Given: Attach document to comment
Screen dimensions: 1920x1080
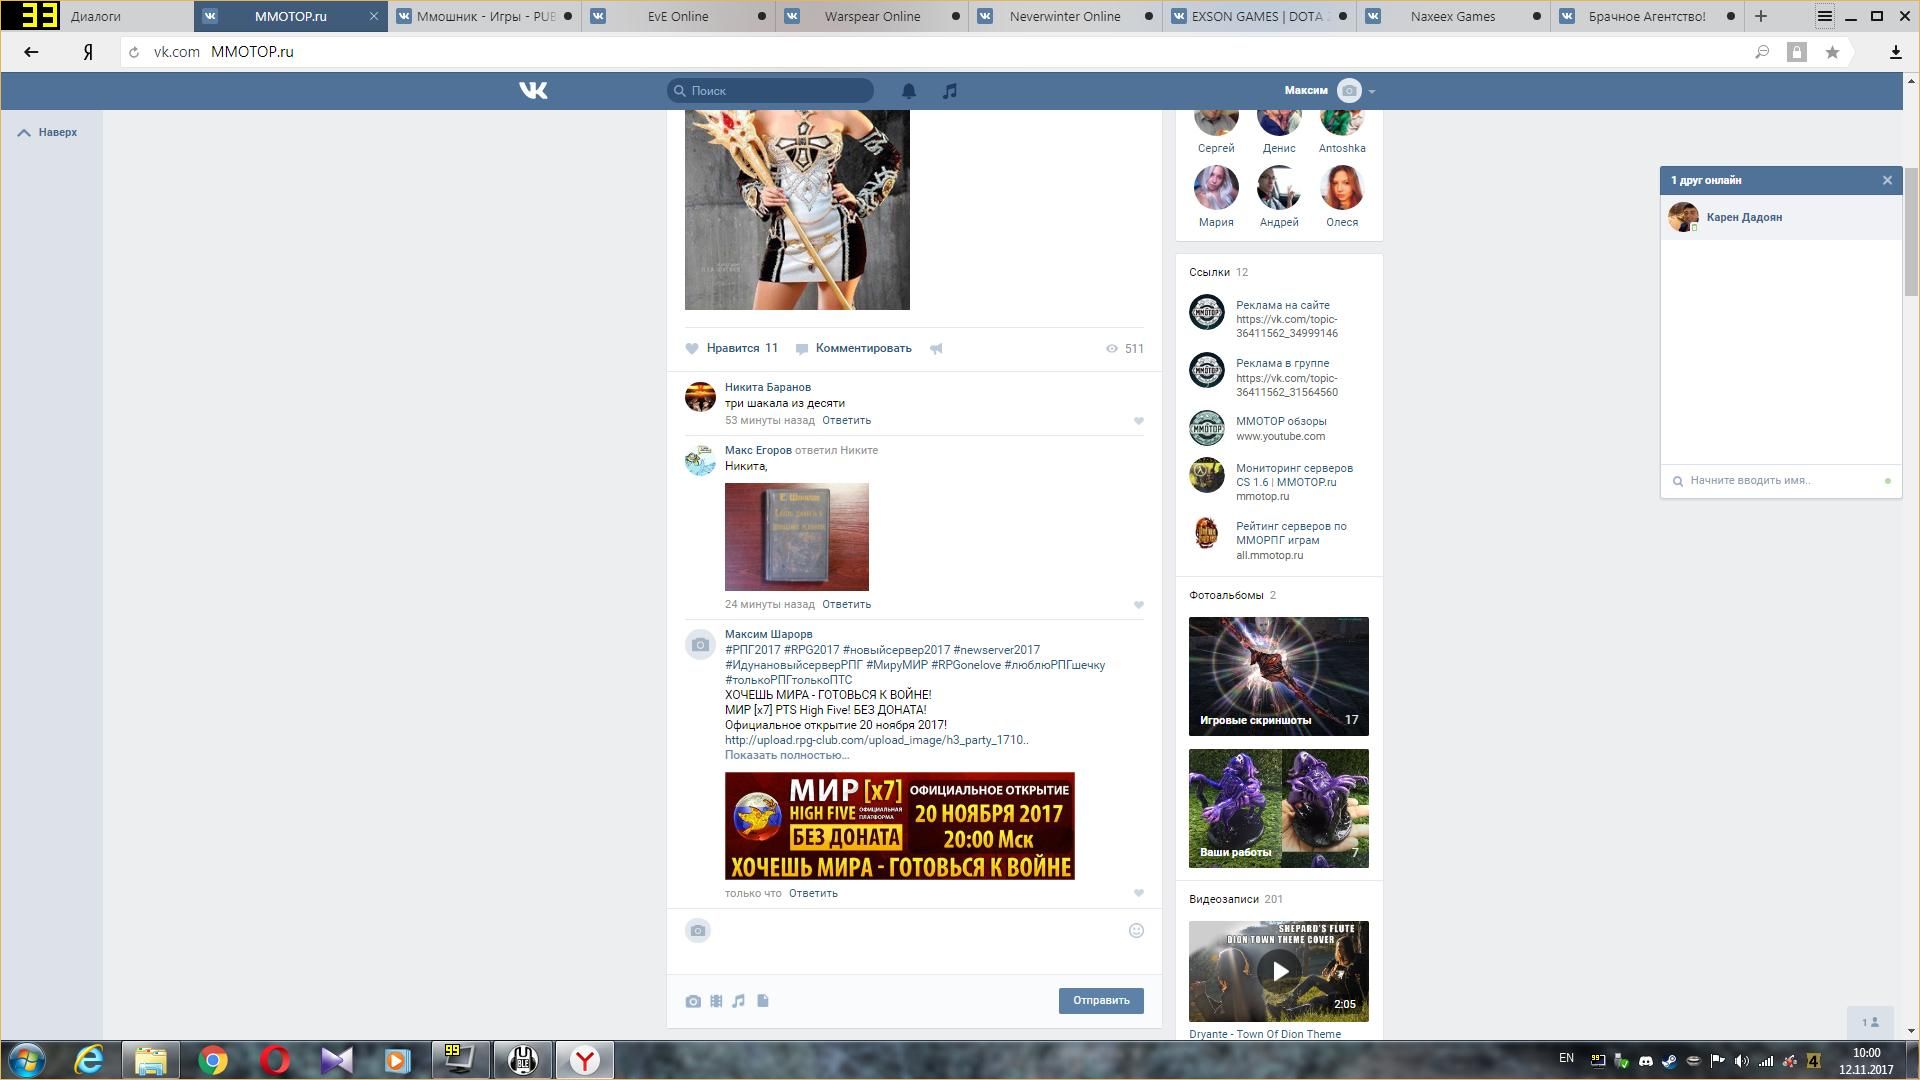Looking at the screenshot, I should pos(763,1001).
